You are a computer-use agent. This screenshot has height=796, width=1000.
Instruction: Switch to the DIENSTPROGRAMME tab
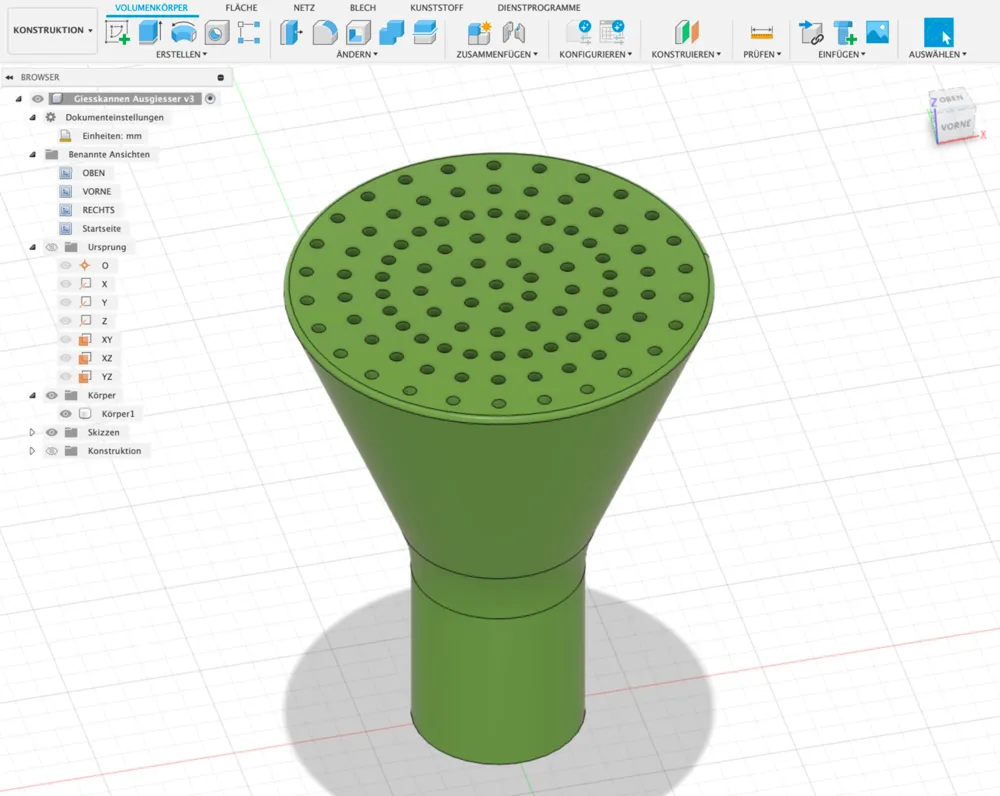[x=539, y=8]
